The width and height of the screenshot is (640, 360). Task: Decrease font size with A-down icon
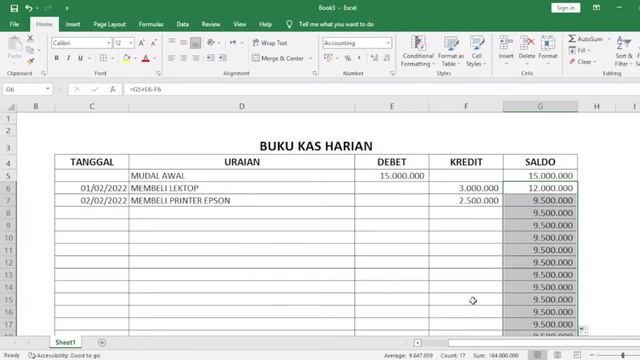coord(153,43)
